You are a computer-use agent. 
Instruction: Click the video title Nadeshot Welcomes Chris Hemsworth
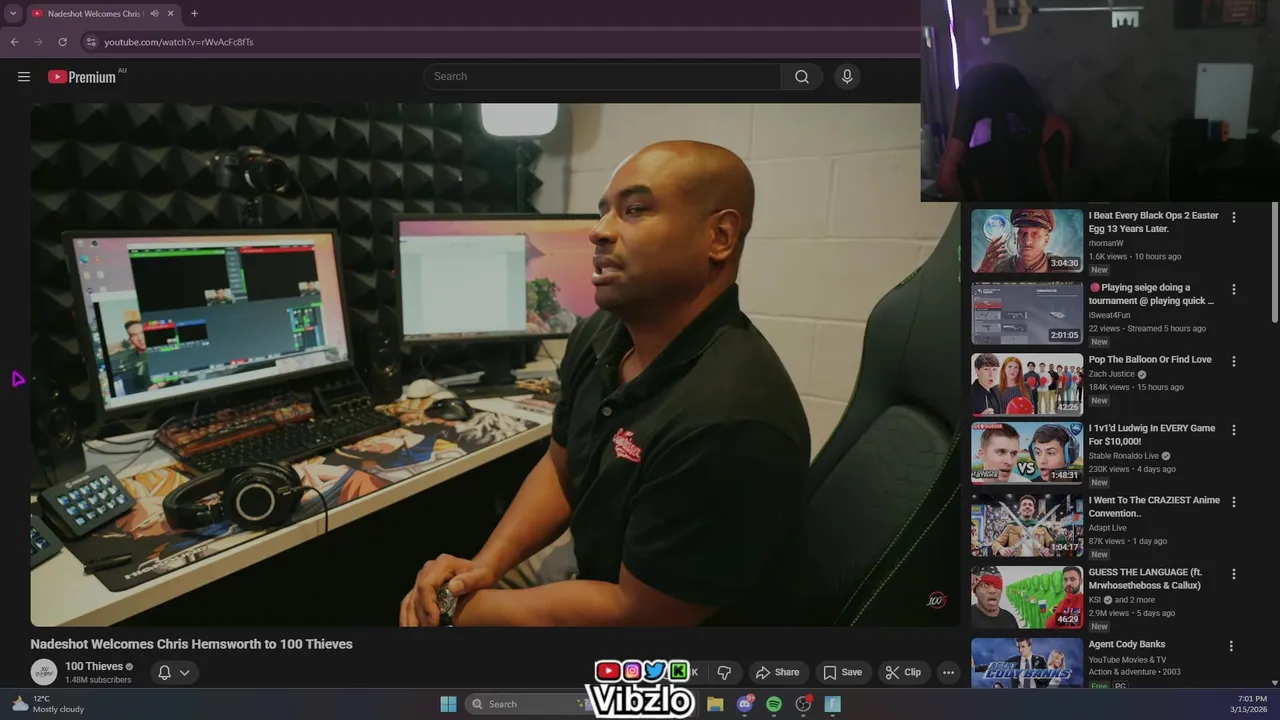pyautogui.click(x=191, y=644)
